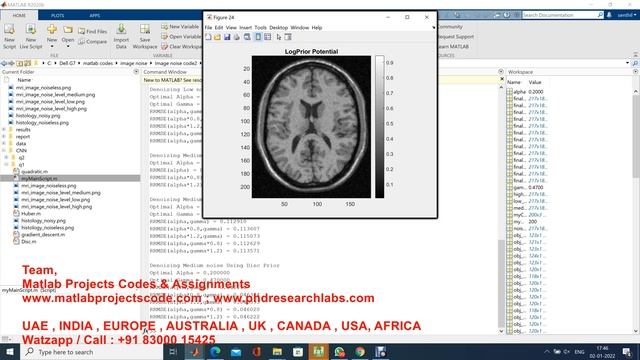Click New Script in the MATLAB toolstrip

(x=9, y=36)
